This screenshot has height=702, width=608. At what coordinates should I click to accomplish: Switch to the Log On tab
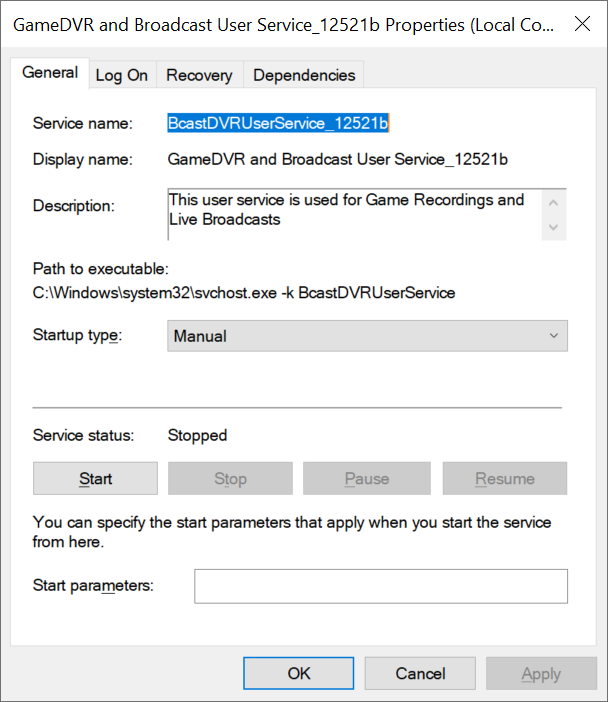(x=122, y=75)
